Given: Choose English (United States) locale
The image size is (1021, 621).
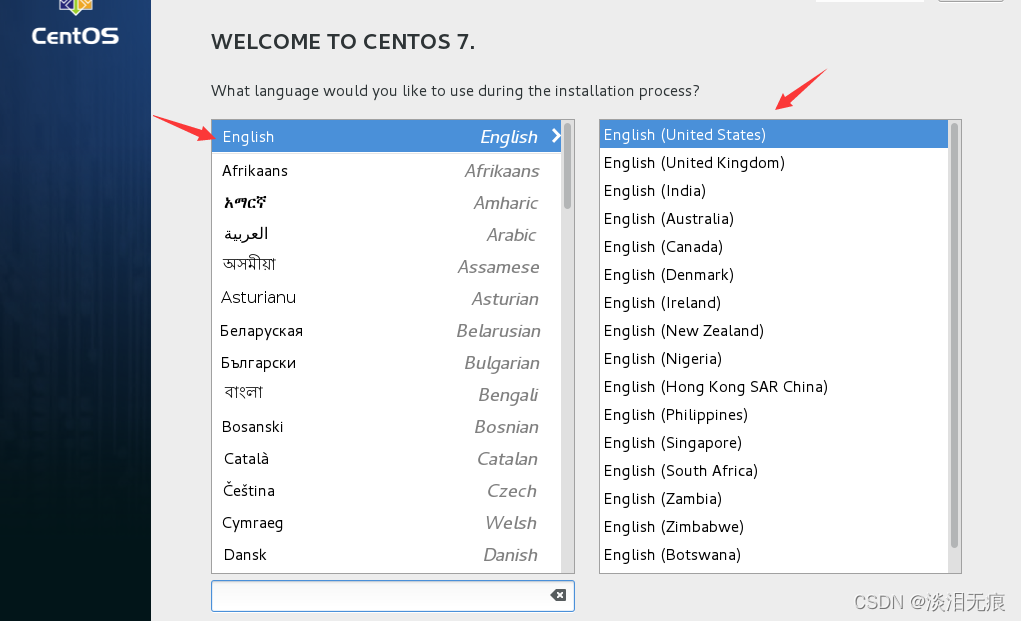Looking at the screenshot, I should tap(774, 135).
